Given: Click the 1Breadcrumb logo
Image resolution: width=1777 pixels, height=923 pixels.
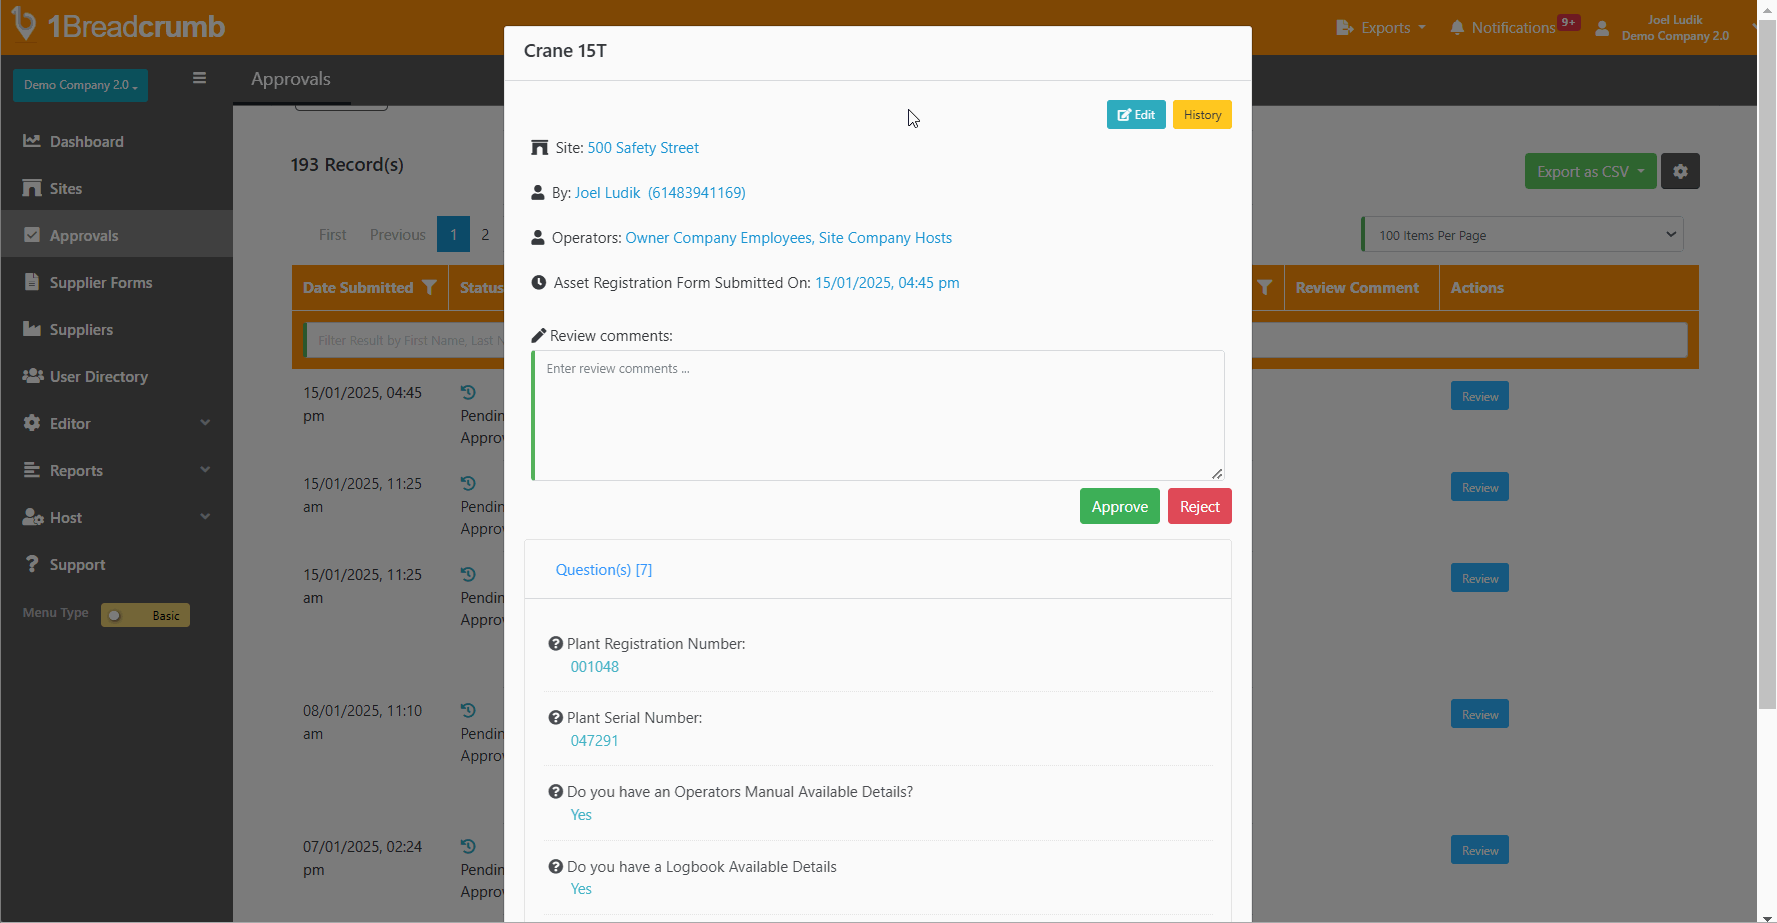Looking at the screenshot, I should 118,26.
